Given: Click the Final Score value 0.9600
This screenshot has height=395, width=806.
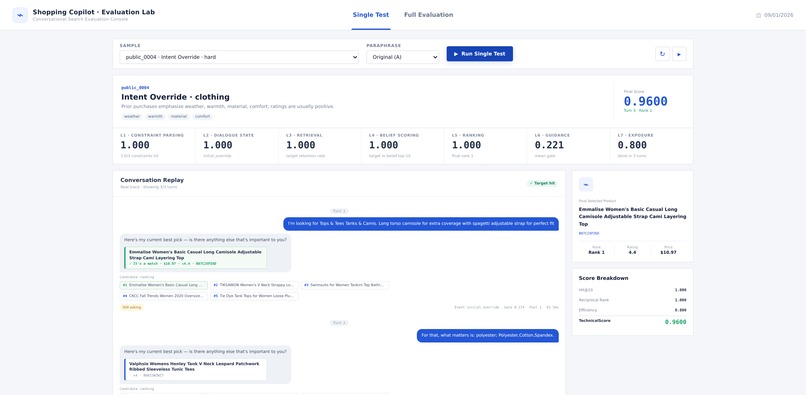Looking at the screenshot, I should [646, 102].
